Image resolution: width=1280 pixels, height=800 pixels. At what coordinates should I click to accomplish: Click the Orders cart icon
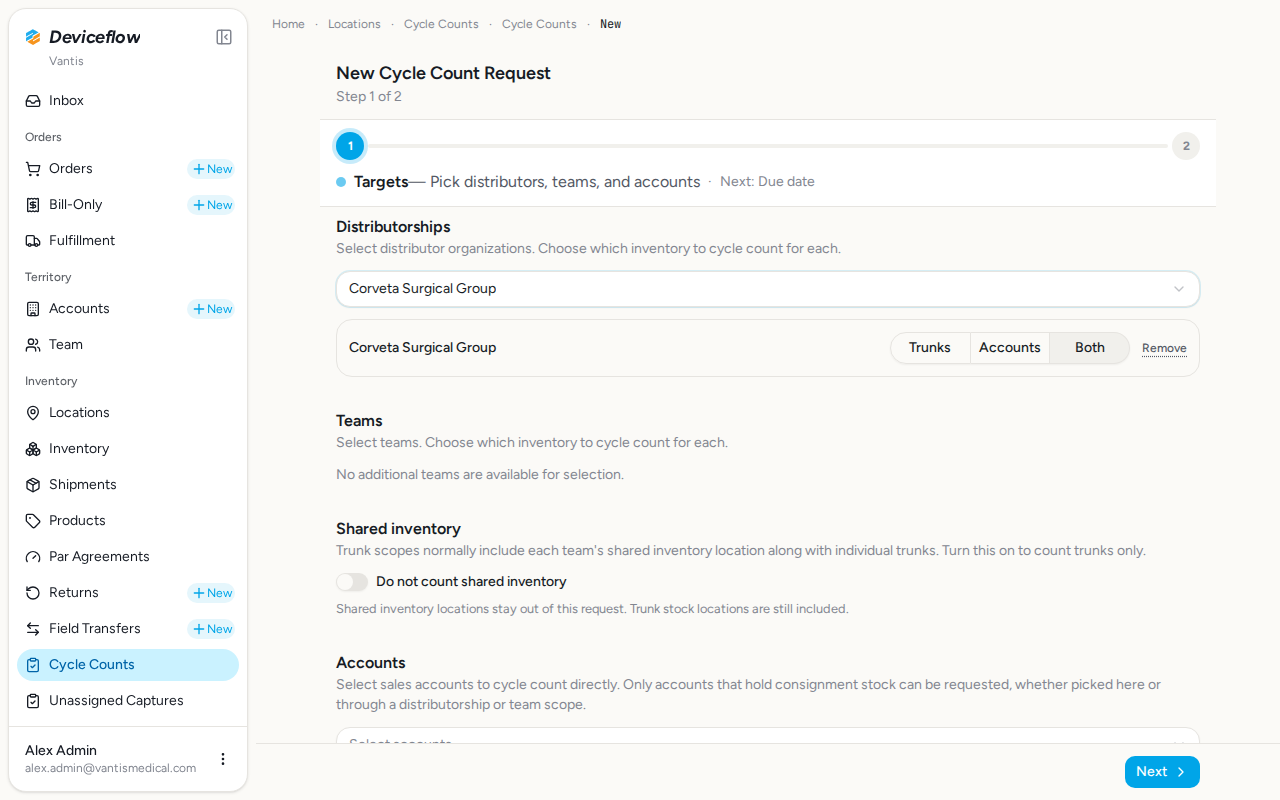(33, 169)
